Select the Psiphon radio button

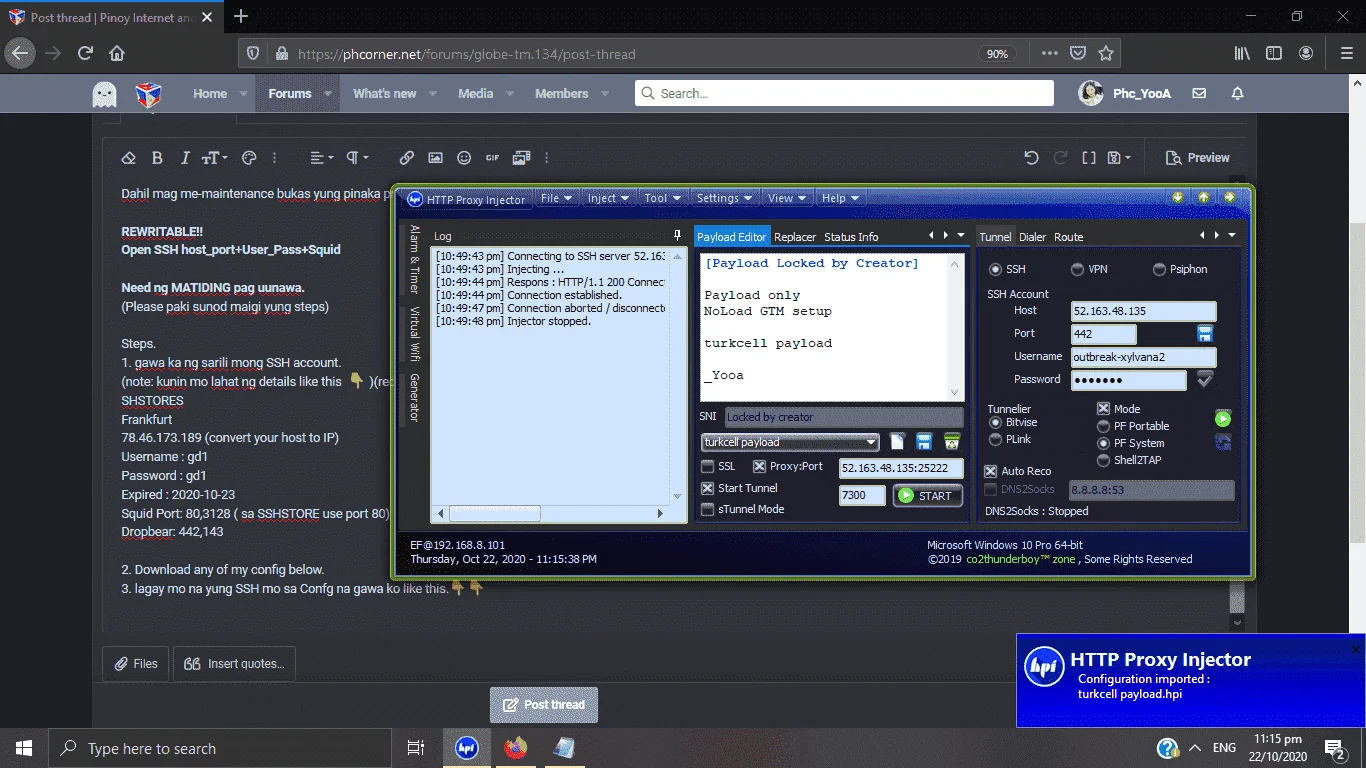[x=1159, y=270]
